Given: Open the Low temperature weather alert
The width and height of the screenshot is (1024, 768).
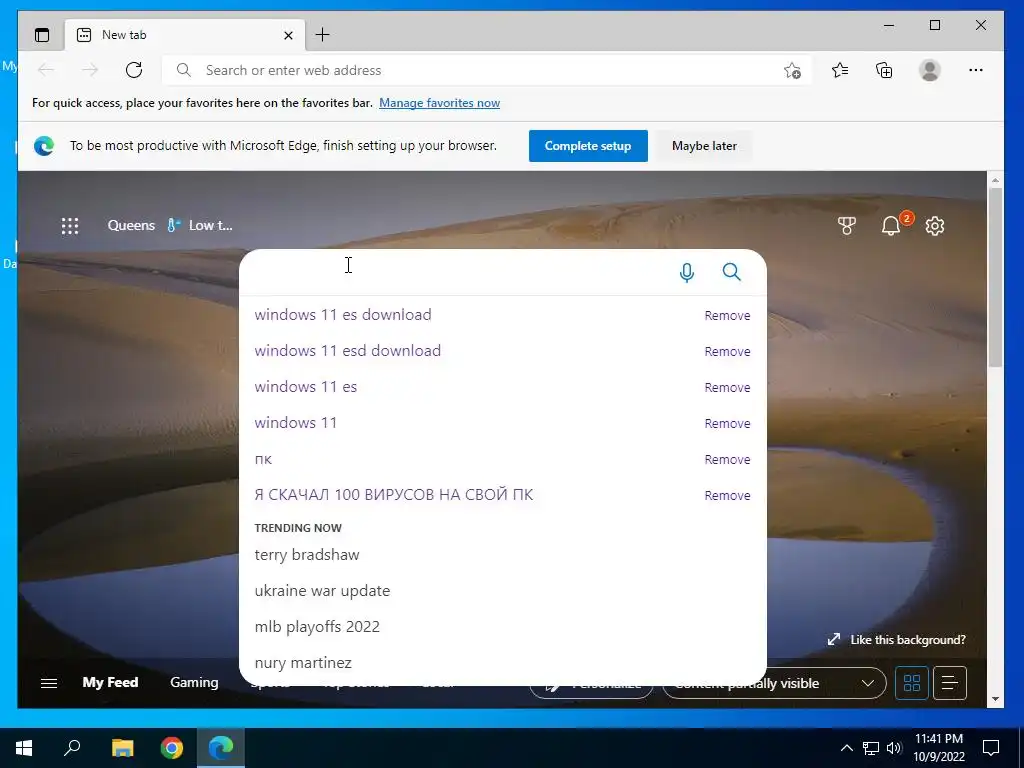Looking at the screenshot, I should point(200,225).
